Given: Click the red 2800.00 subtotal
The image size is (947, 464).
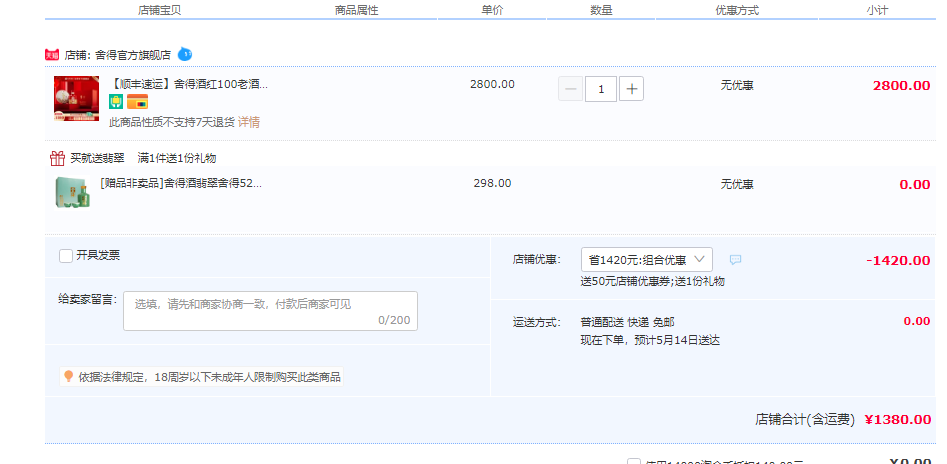Looking at the screenshot, I should click(901, 85).
